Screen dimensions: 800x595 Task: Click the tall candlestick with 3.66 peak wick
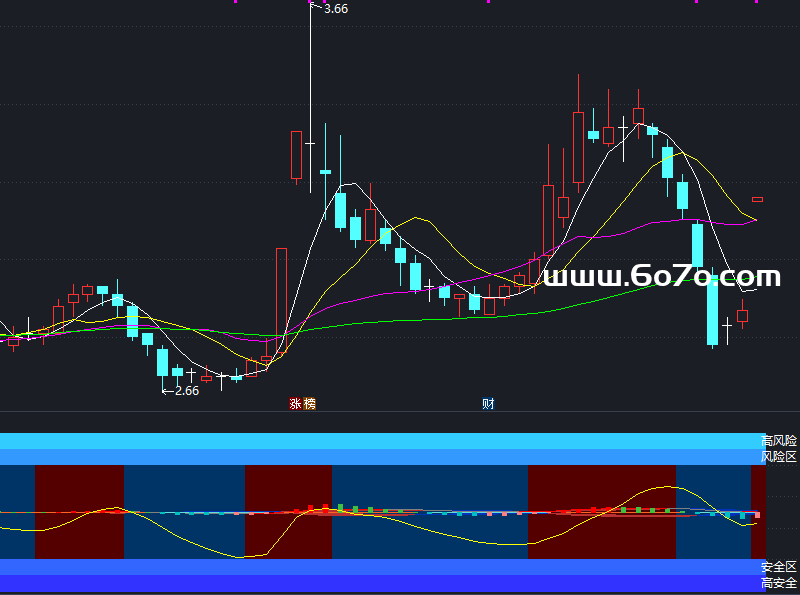coord(310,143)
